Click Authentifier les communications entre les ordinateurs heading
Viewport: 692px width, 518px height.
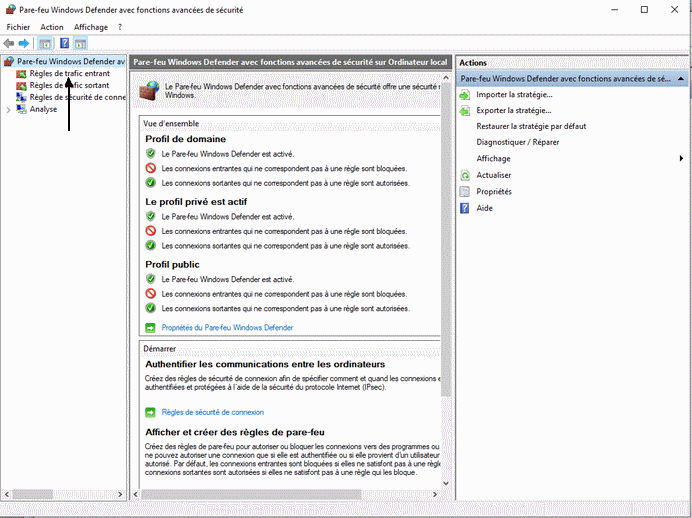pos(265,364)
